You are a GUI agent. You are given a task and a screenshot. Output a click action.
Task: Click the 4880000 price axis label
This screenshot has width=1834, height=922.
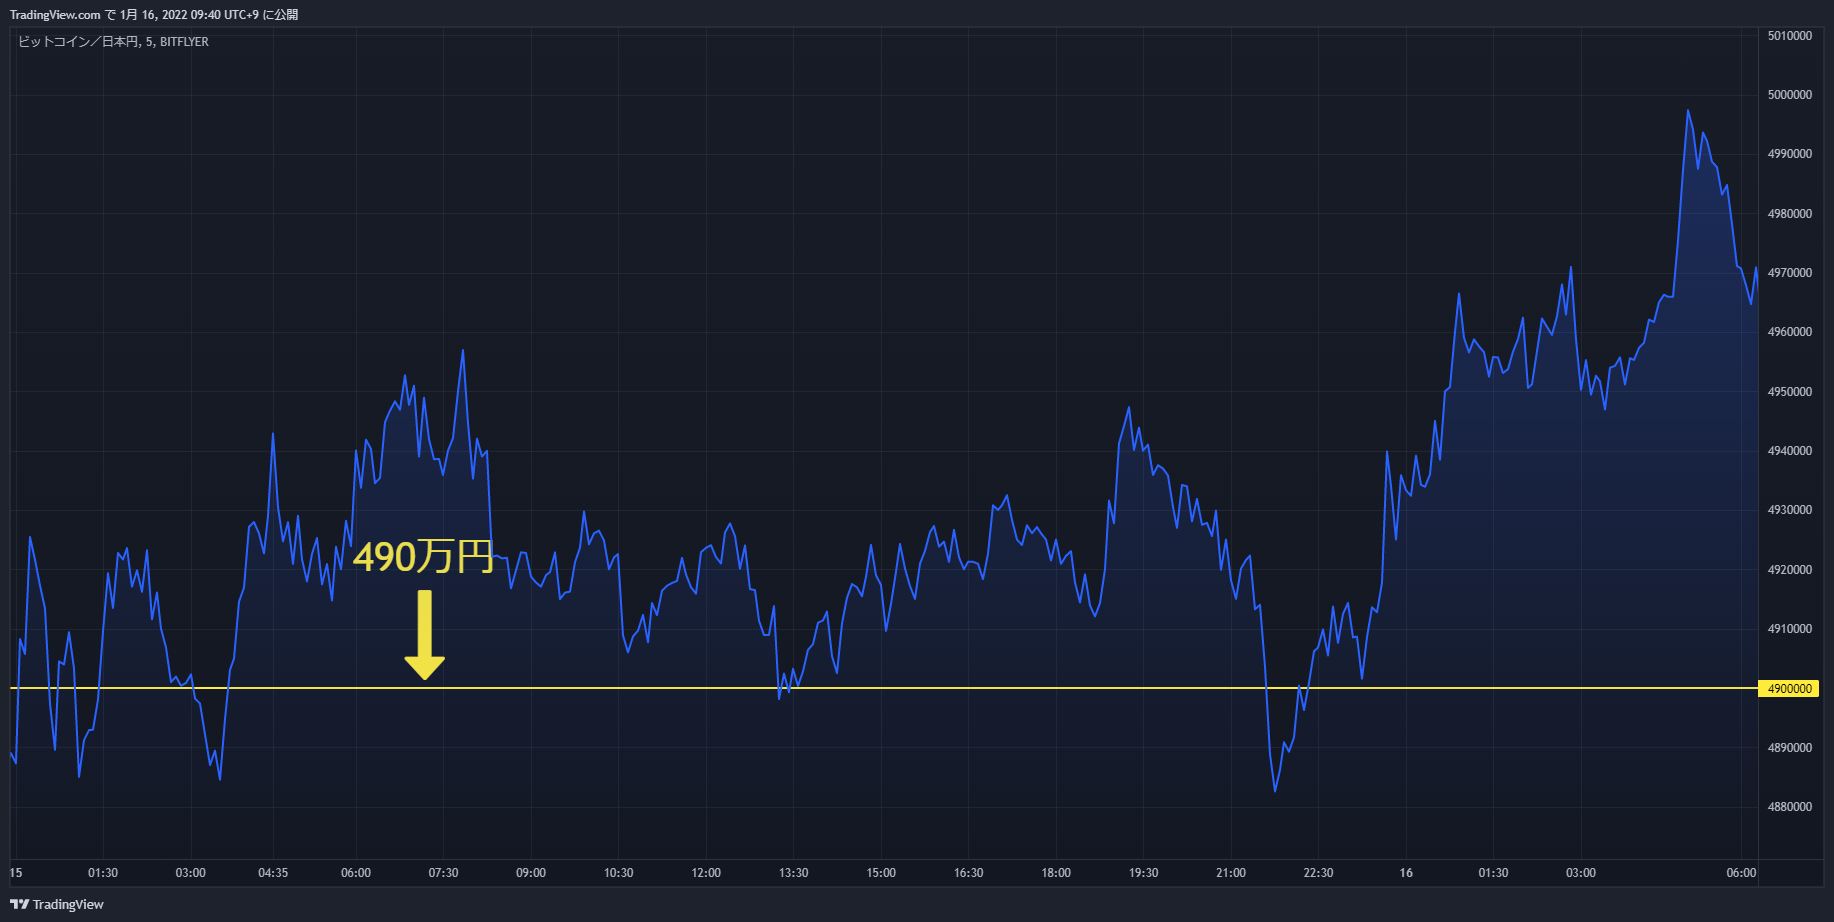pyautogui.click(x=1790, y=807)
